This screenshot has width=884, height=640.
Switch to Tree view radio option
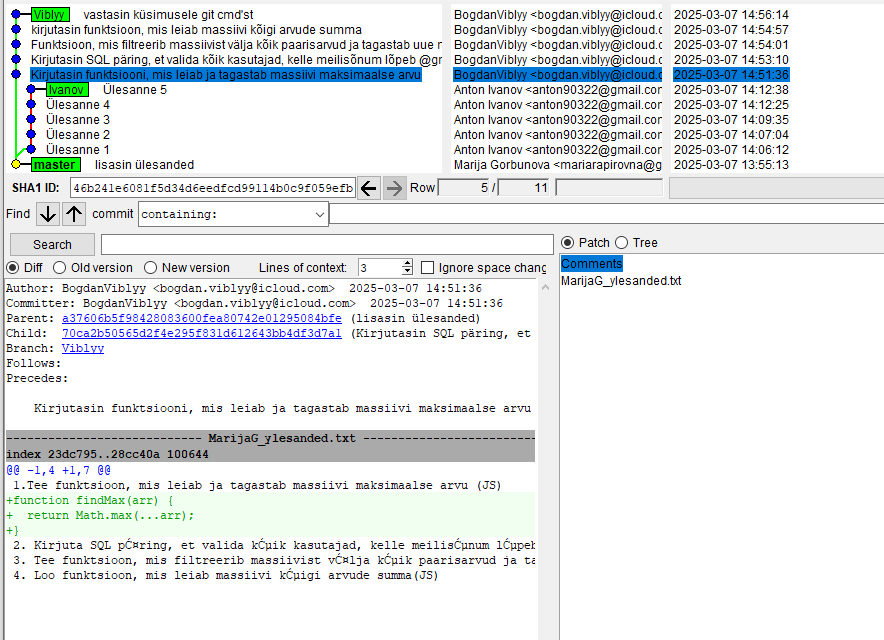pyautogui.click(x=621, y=242)
